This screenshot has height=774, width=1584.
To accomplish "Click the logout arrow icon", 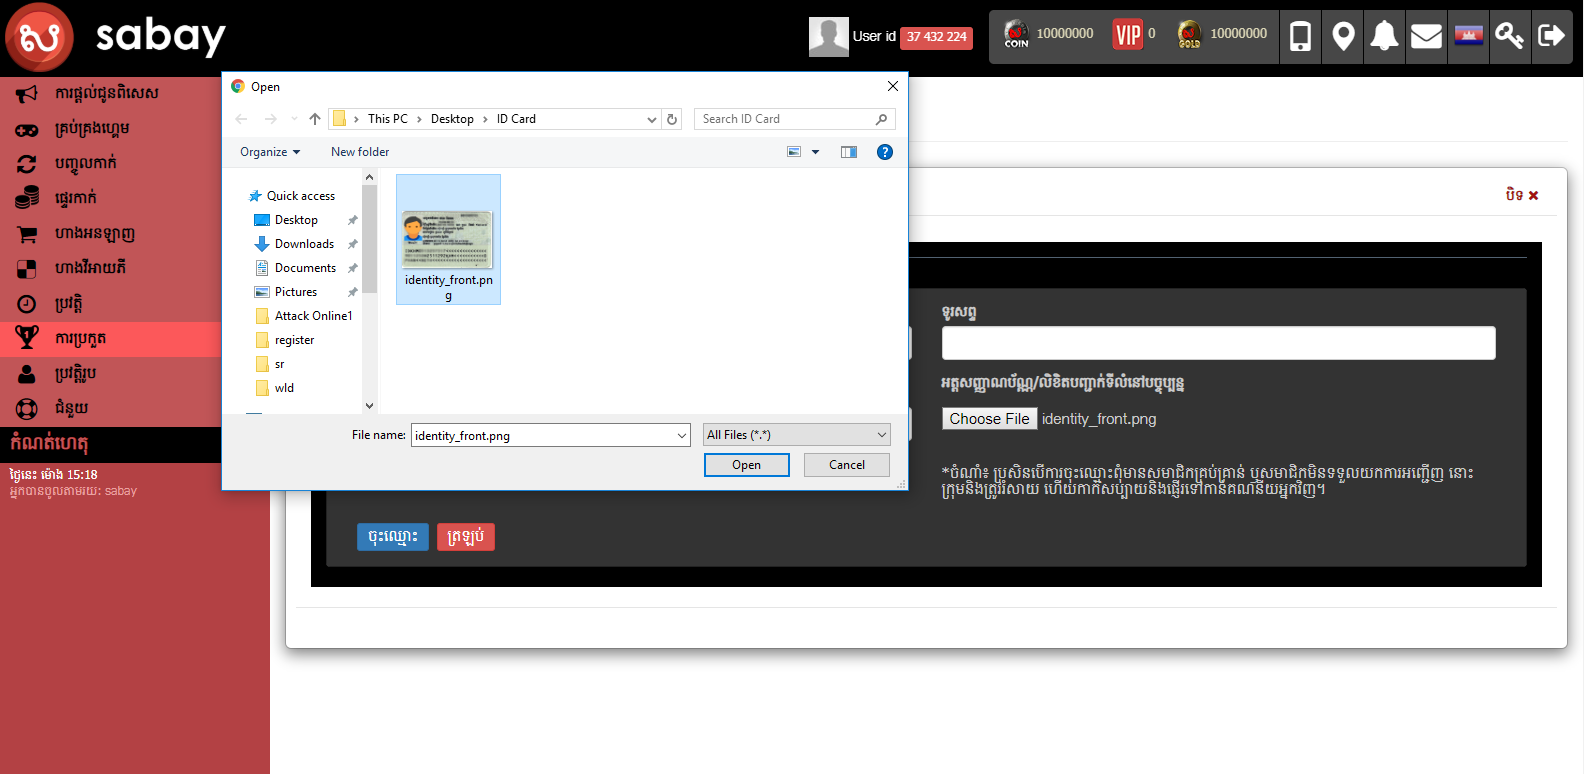I will 1551,37.
